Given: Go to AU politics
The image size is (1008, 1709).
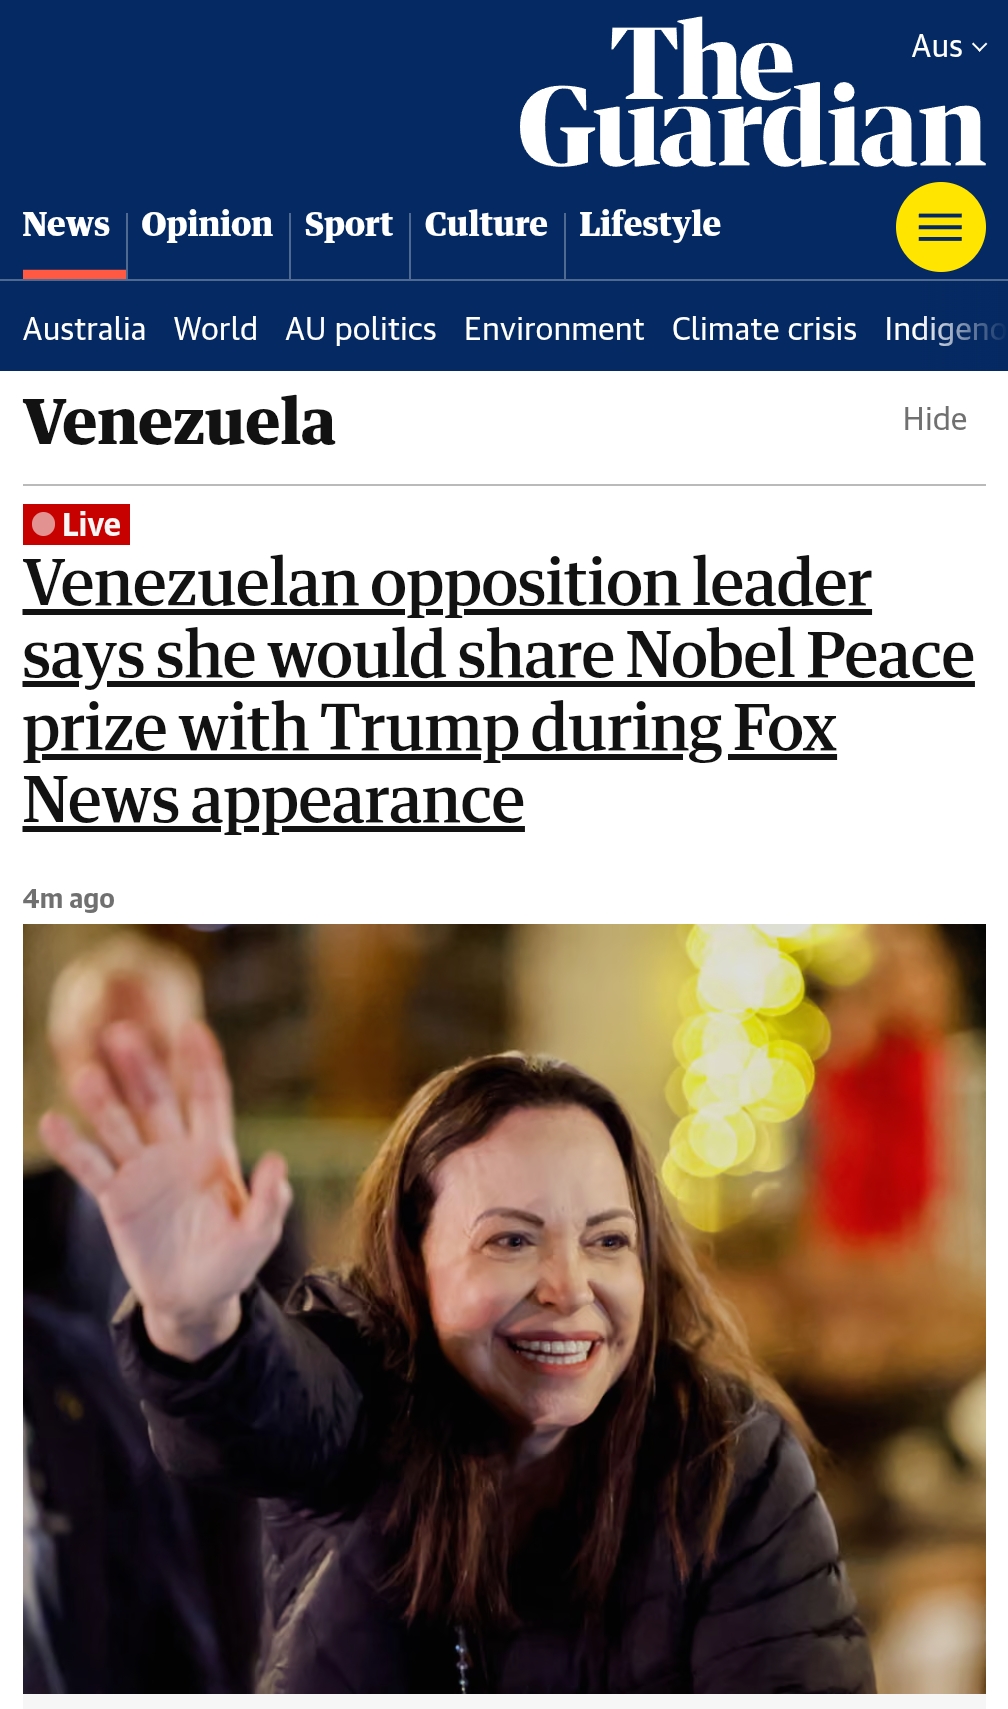Looking at the screenshot, I should [361, 329].
